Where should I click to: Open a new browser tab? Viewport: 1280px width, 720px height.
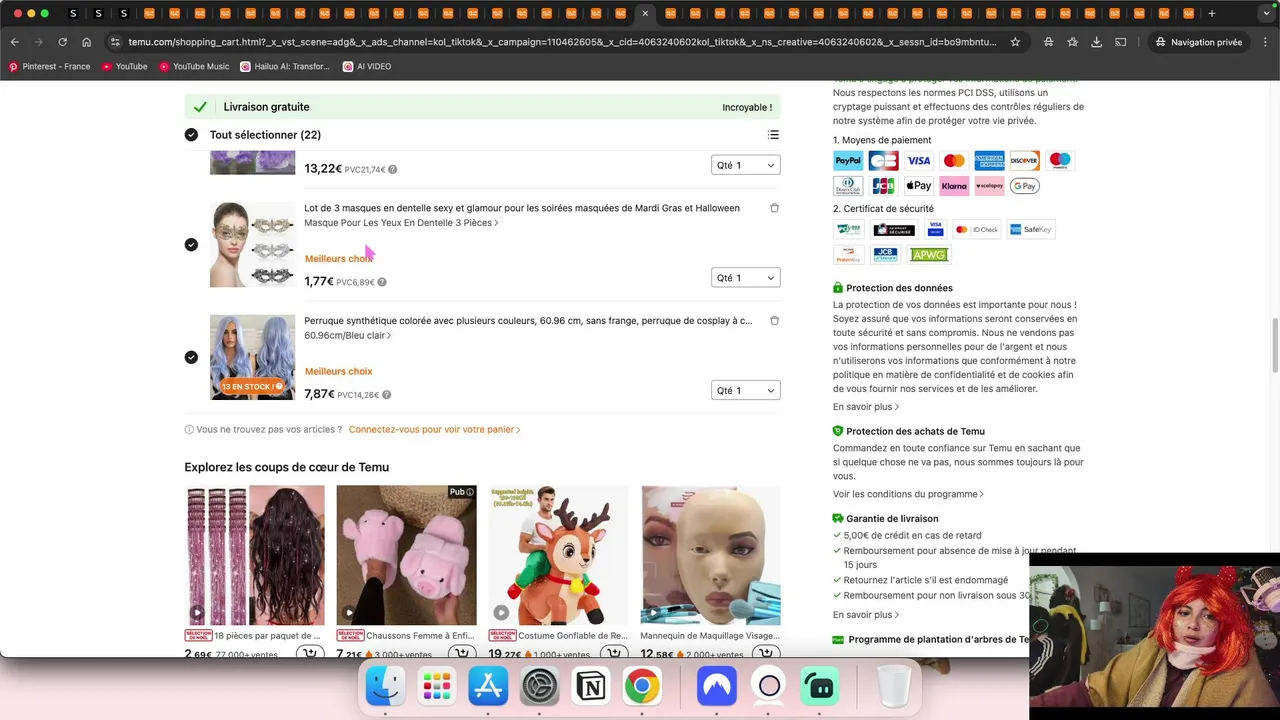[1211, 13]
